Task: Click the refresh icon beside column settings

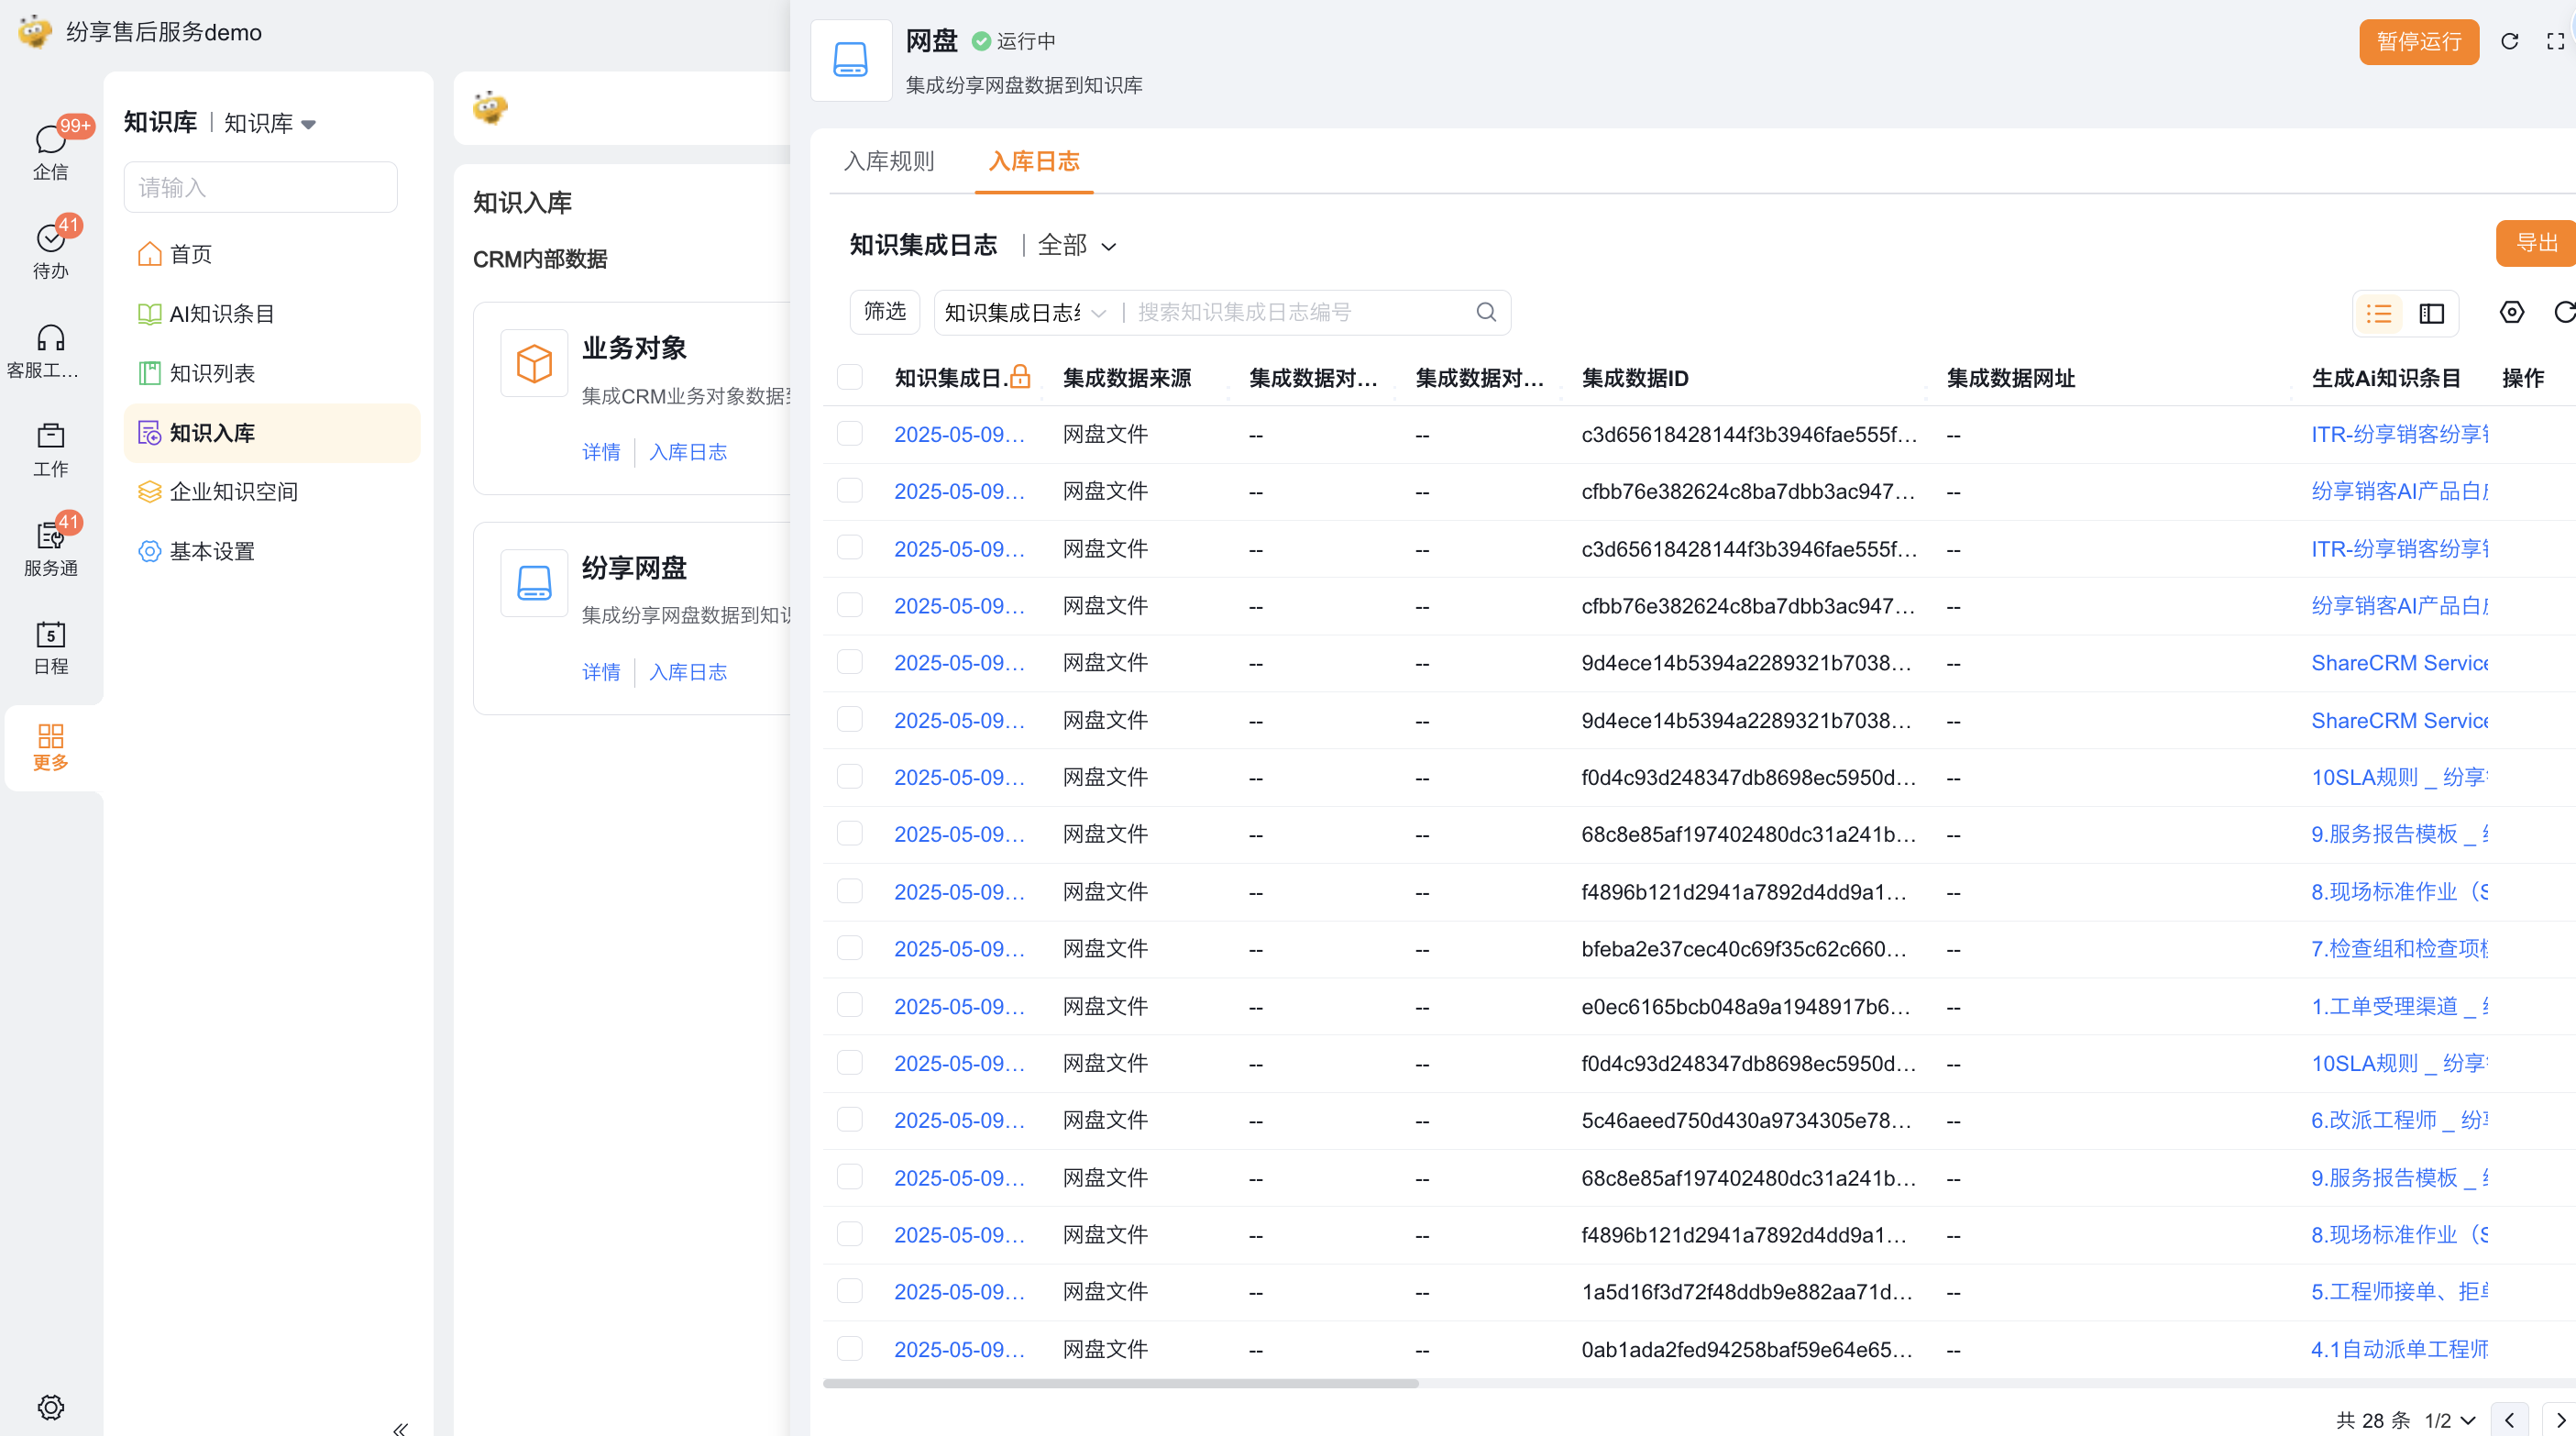Action: [x=2563, y=312]
